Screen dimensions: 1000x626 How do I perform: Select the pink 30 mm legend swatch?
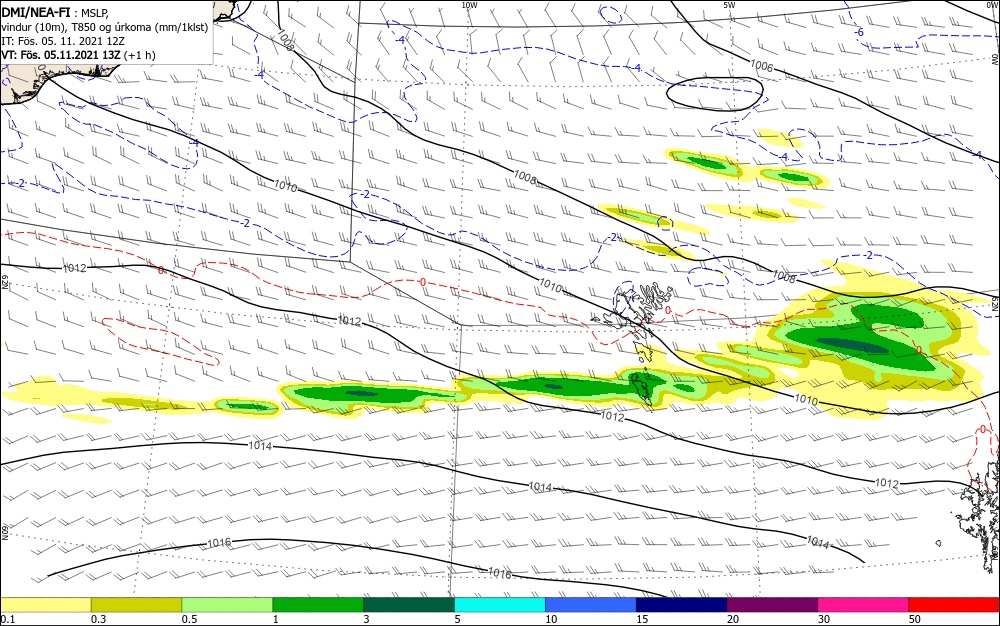pyautogui.click(x=863, y=605)
